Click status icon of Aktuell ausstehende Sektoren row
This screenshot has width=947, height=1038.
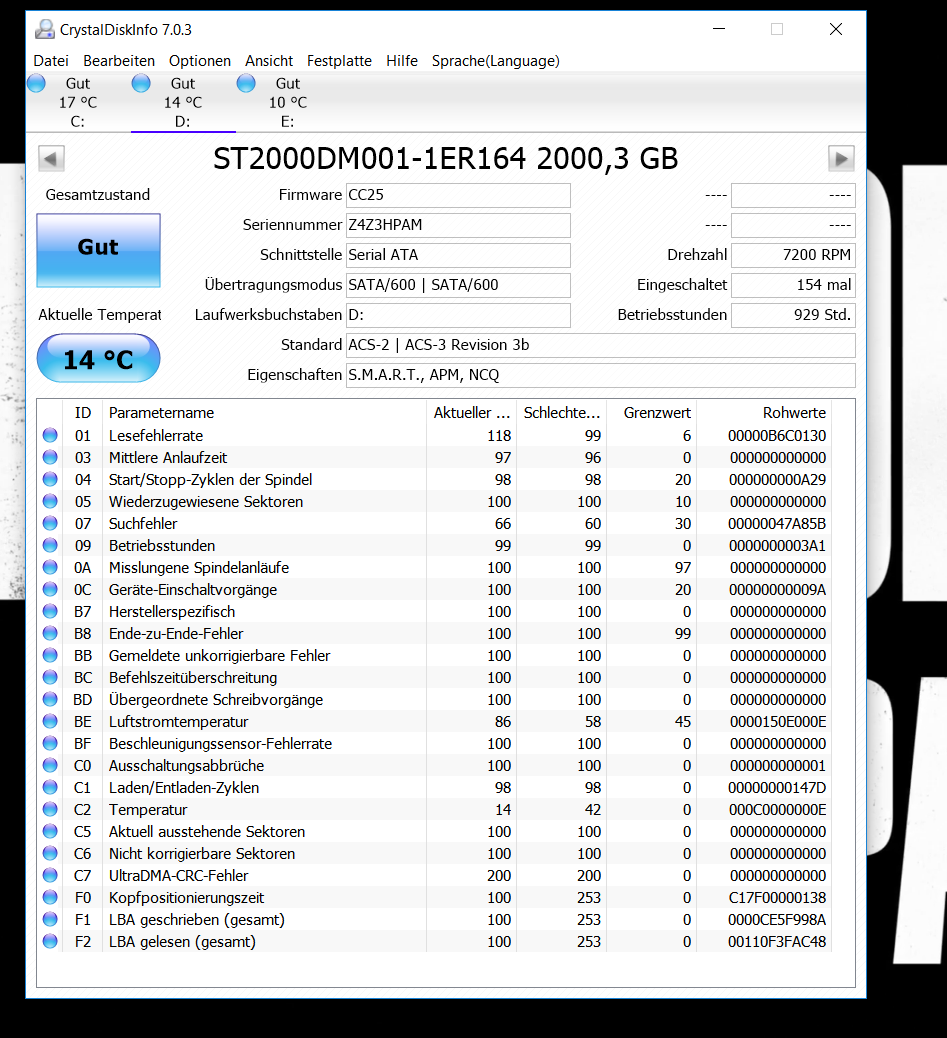coord(50,831)
